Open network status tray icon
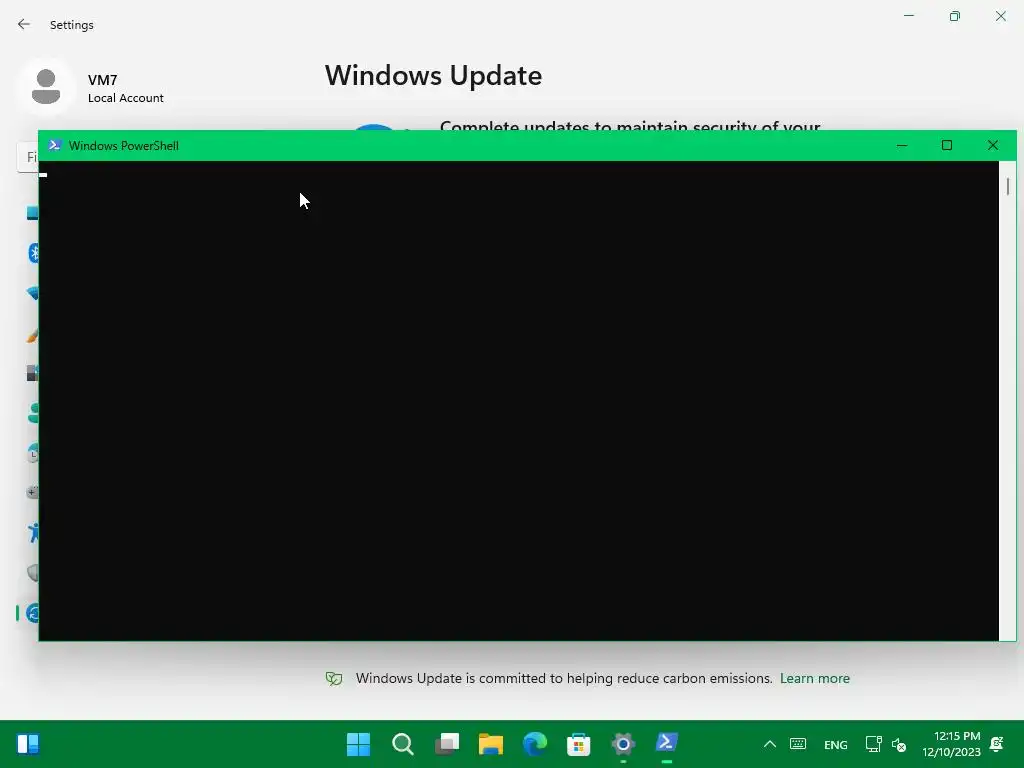The height and width of the screenshot is (768, 1024). (x=873, y=744)
